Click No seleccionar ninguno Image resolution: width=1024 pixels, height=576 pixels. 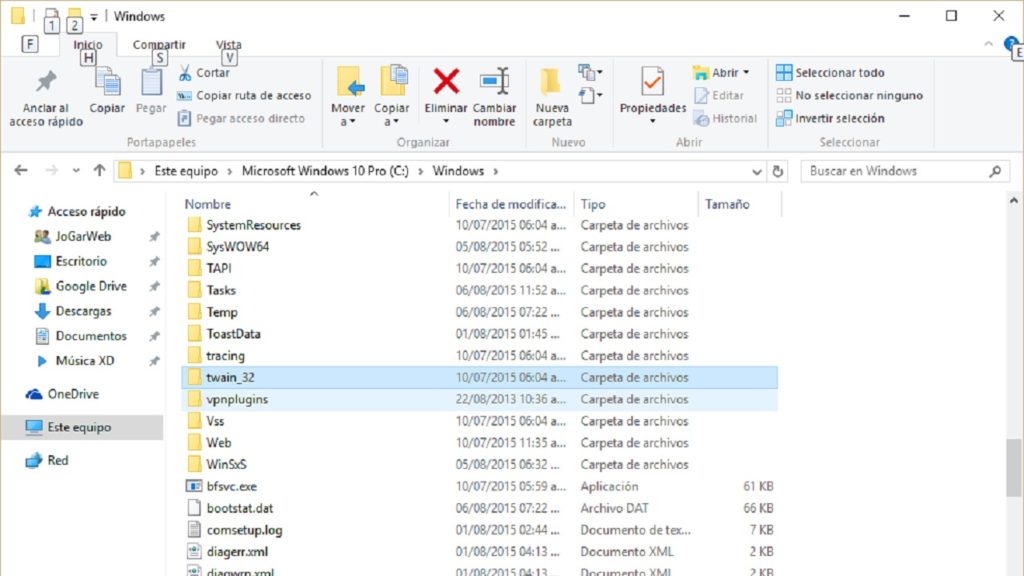[x=850, y=95]
